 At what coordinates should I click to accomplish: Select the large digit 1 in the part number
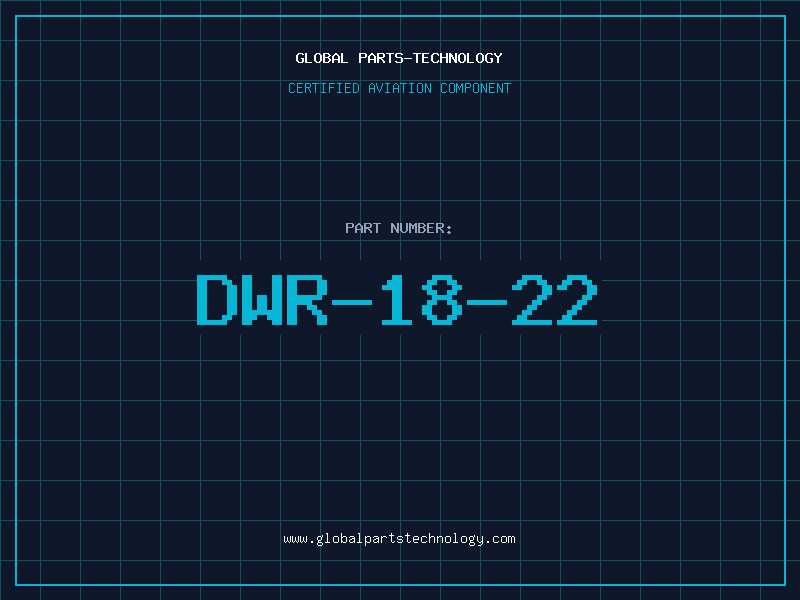click(x=397, y=300)
